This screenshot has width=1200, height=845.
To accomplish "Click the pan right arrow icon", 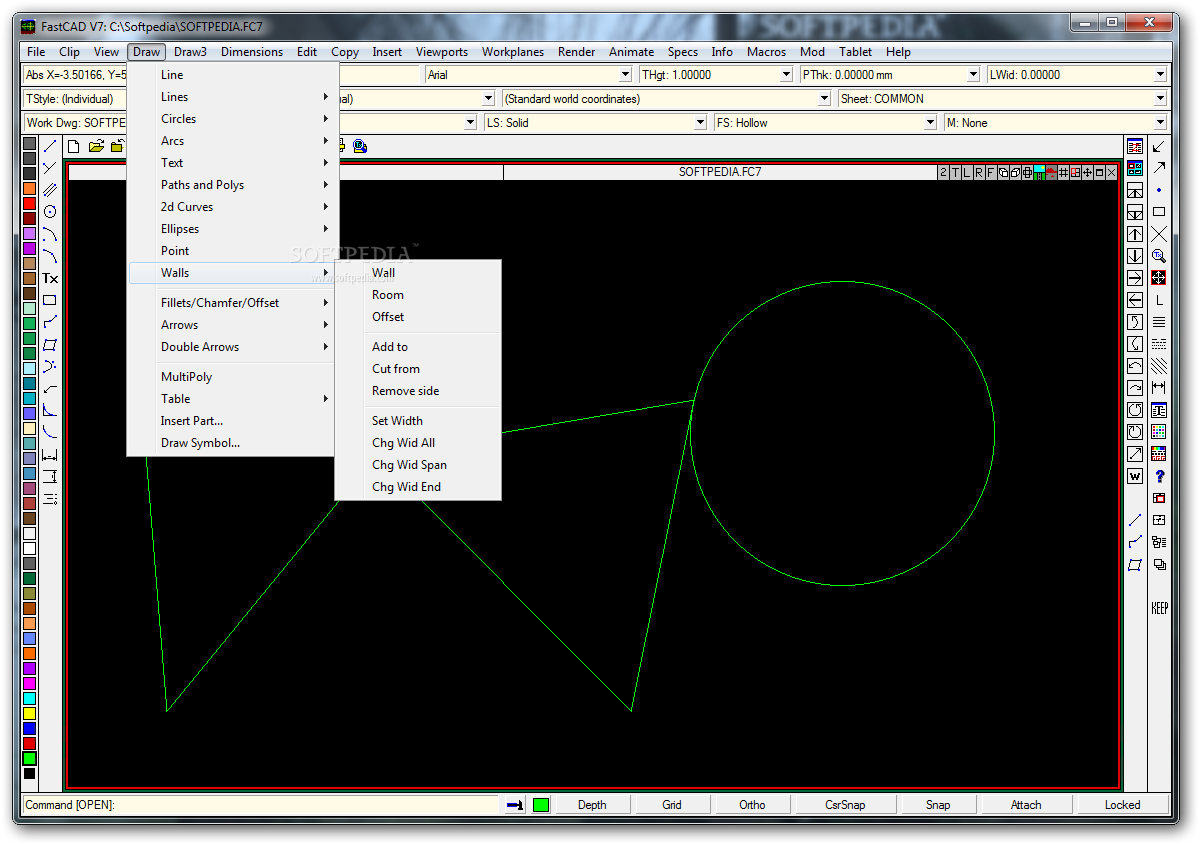I will pyautogui.click(x=1135, y=278).
